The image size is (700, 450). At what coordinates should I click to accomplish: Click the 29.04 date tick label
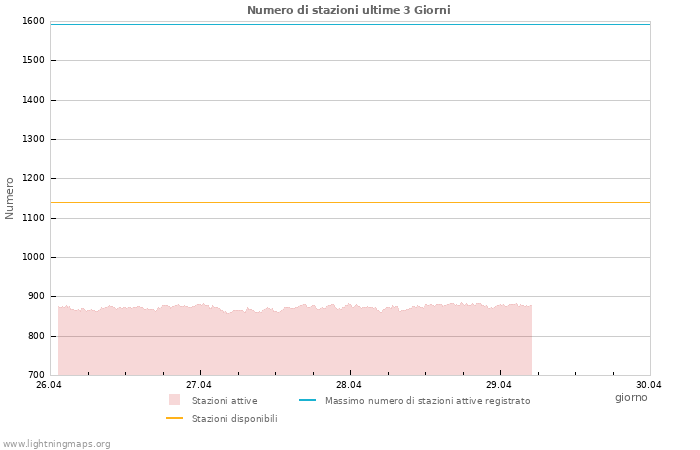(499, 385)
